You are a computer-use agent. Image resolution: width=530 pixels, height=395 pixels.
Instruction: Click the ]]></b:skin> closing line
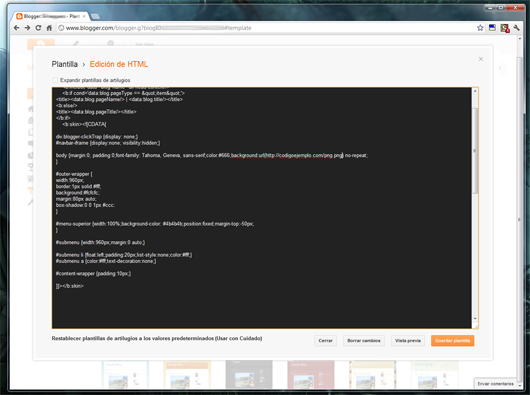70,286
